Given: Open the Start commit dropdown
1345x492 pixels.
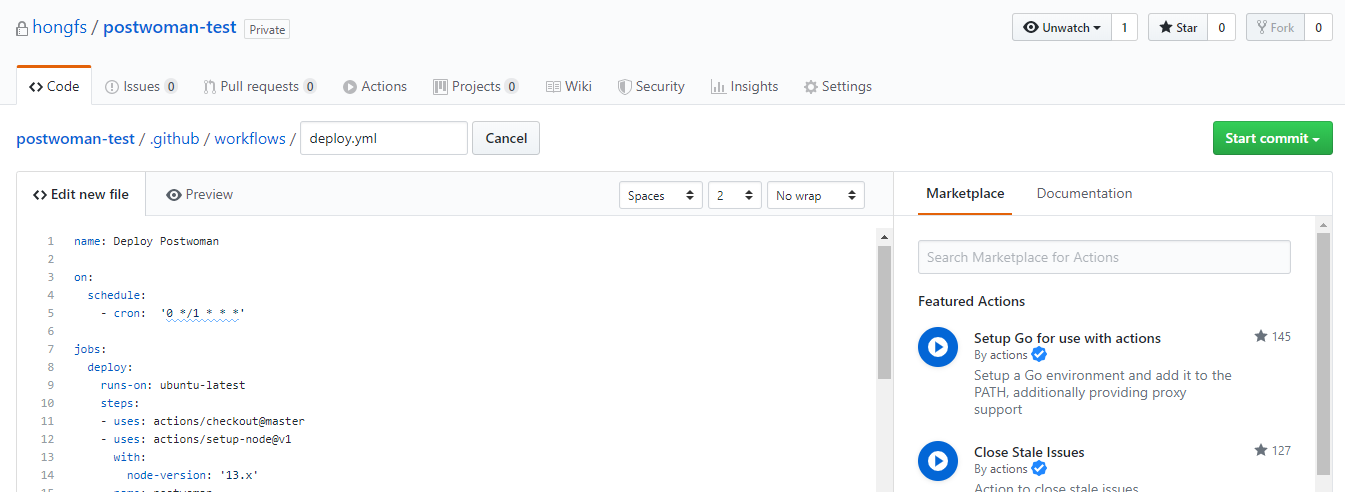Looking at the screenshot, I should tap(1273, 138).
